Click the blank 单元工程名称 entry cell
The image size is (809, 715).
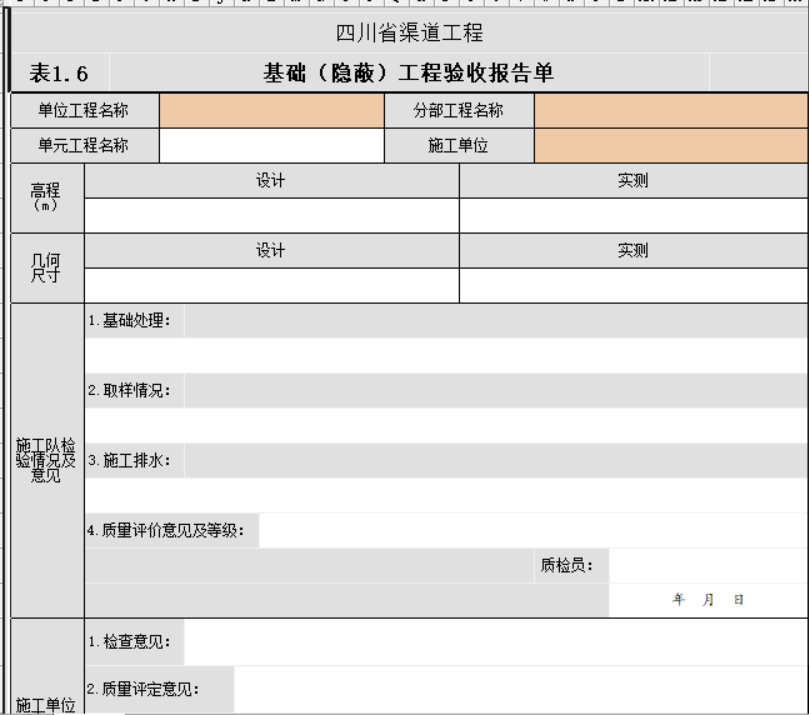pyautogui.click(x=270, y=145)
